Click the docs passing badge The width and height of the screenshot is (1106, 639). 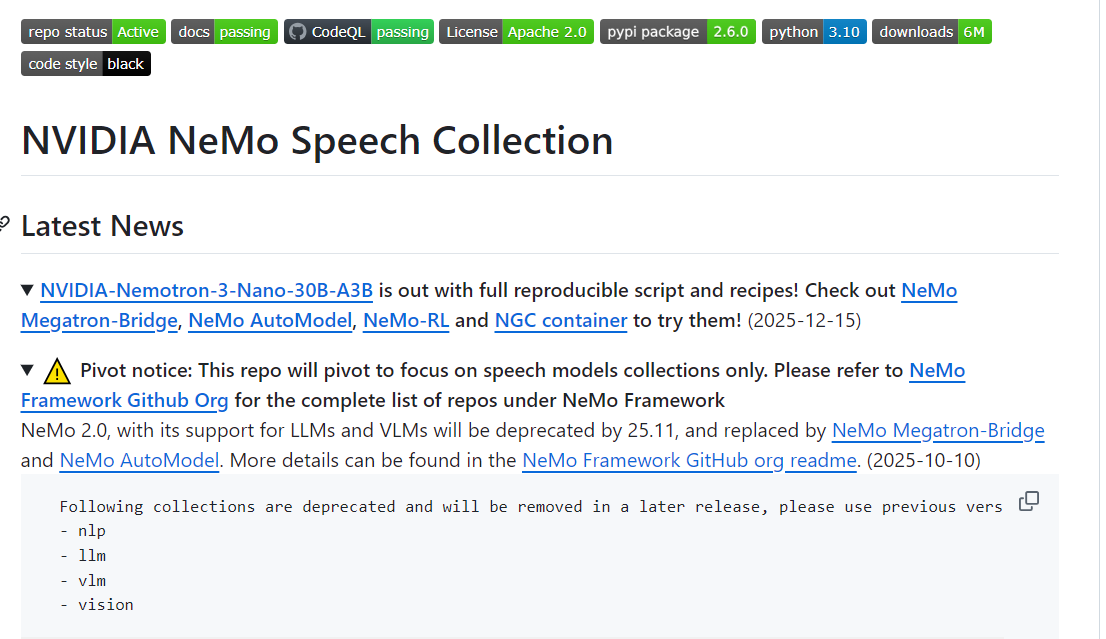click(x=224, y=32)
